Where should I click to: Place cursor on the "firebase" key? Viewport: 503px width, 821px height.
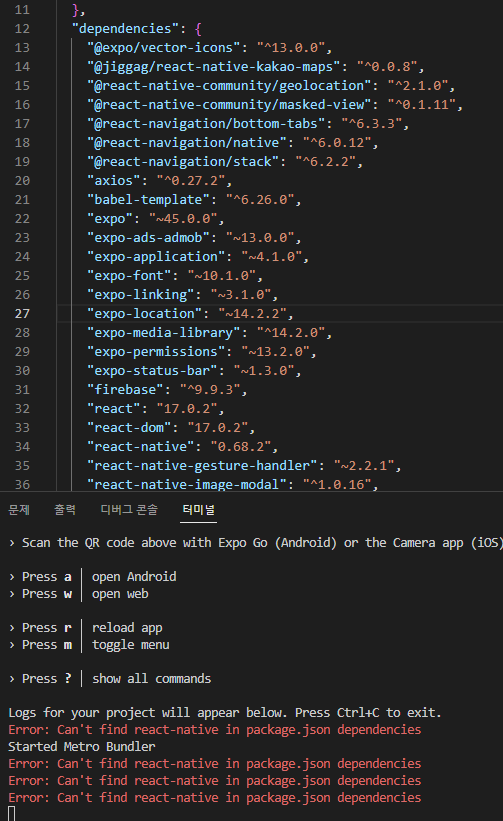pos(125,390)
